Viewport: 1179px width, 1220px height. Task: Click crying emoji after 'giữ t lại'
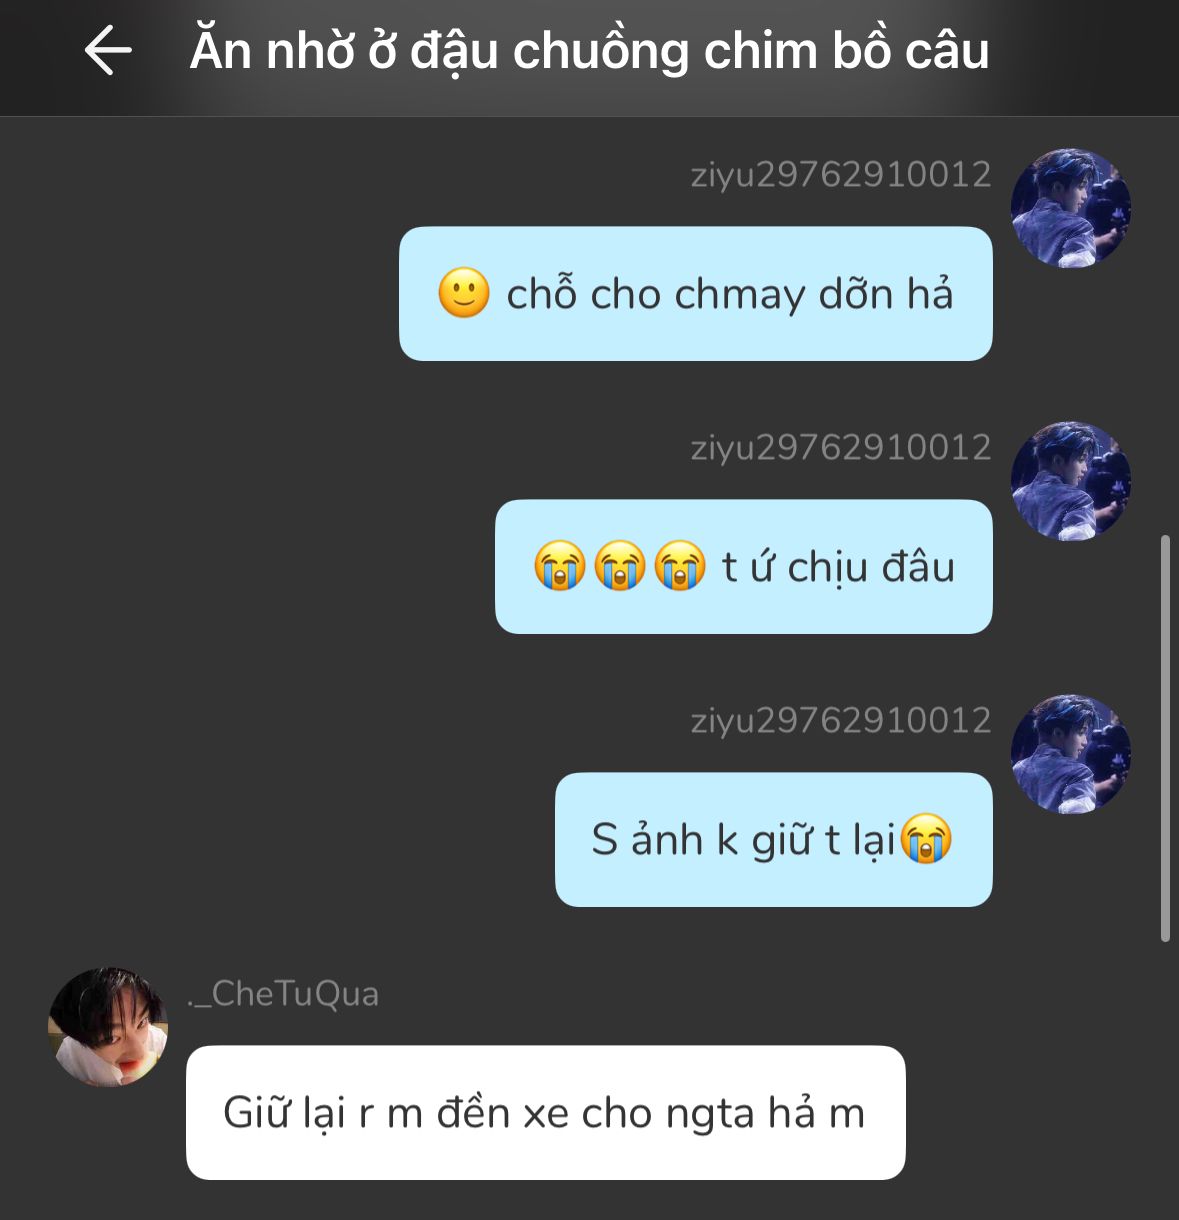click(x=926, y=839)
